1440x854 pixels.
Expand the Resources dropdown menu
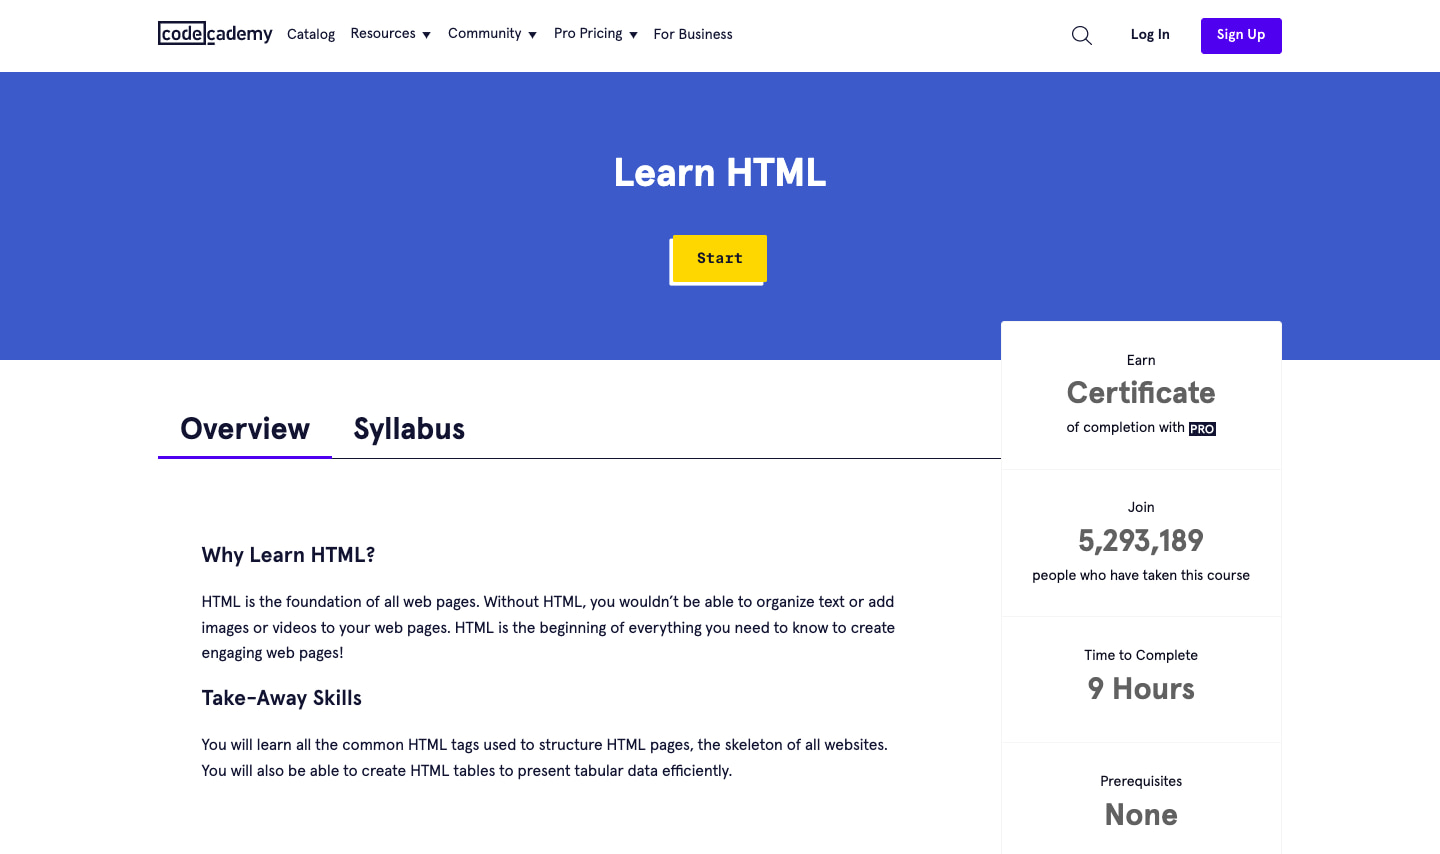[390, 34]
